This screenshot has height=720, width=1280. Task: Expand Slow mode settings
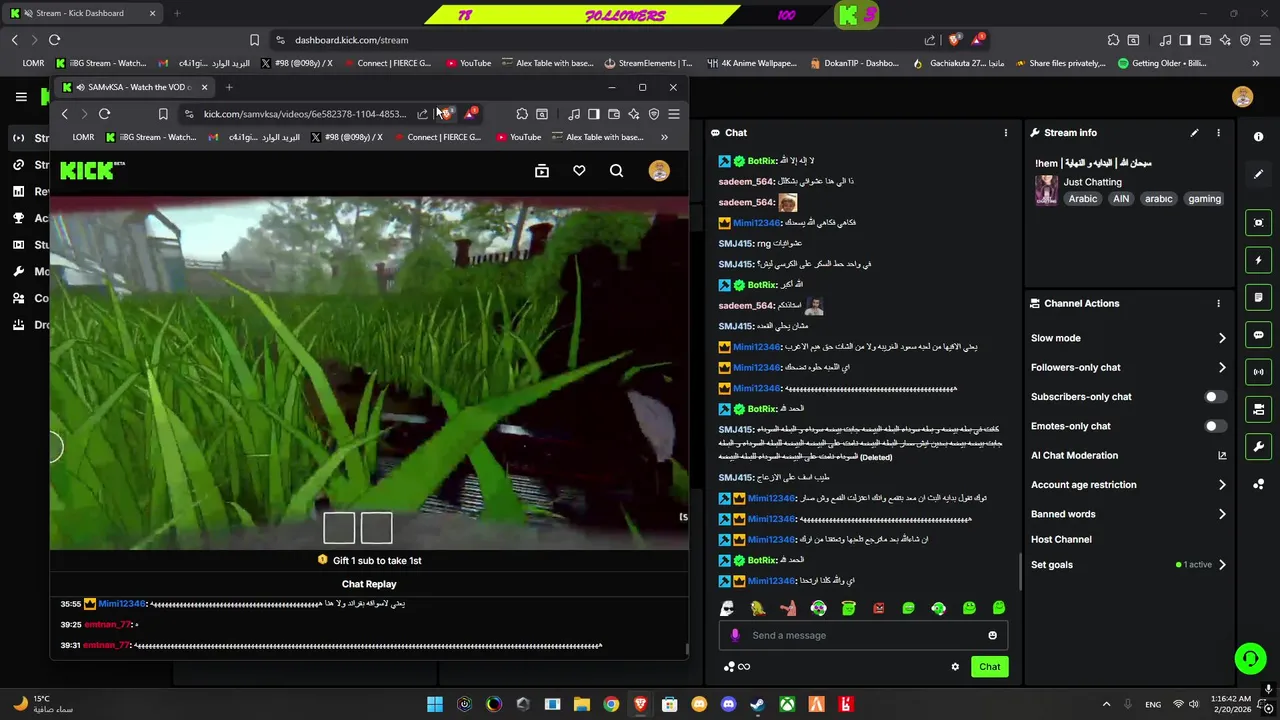coord(1128,338)
